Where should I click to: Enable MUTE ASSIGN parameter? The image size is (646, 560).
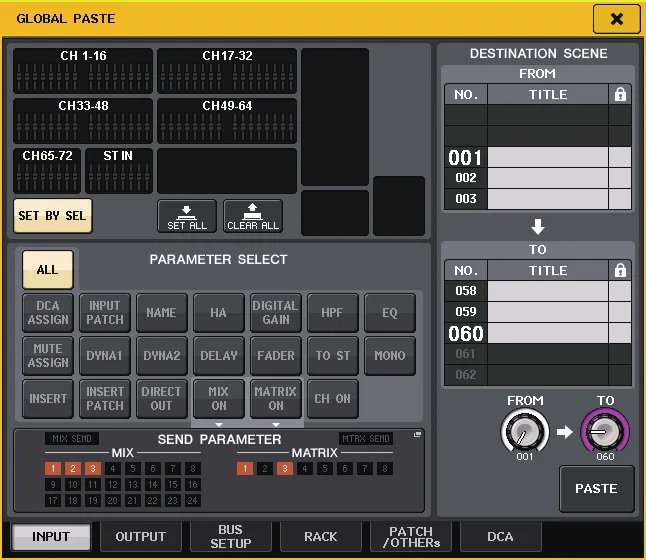pos(48,356)
